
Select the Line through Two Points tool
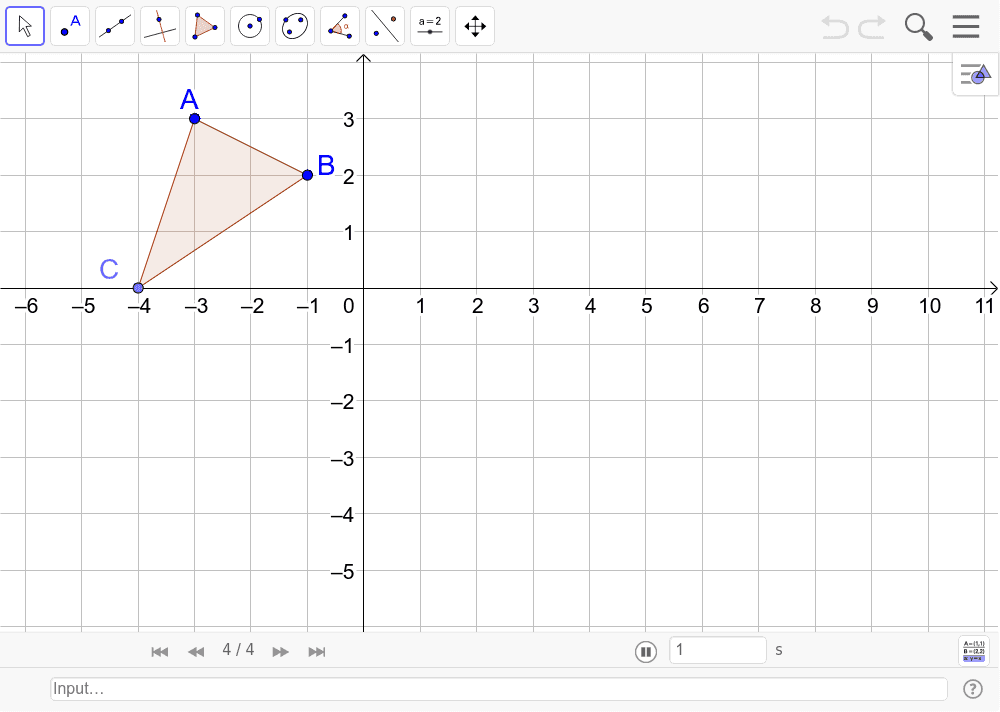(x=114, y=26)
